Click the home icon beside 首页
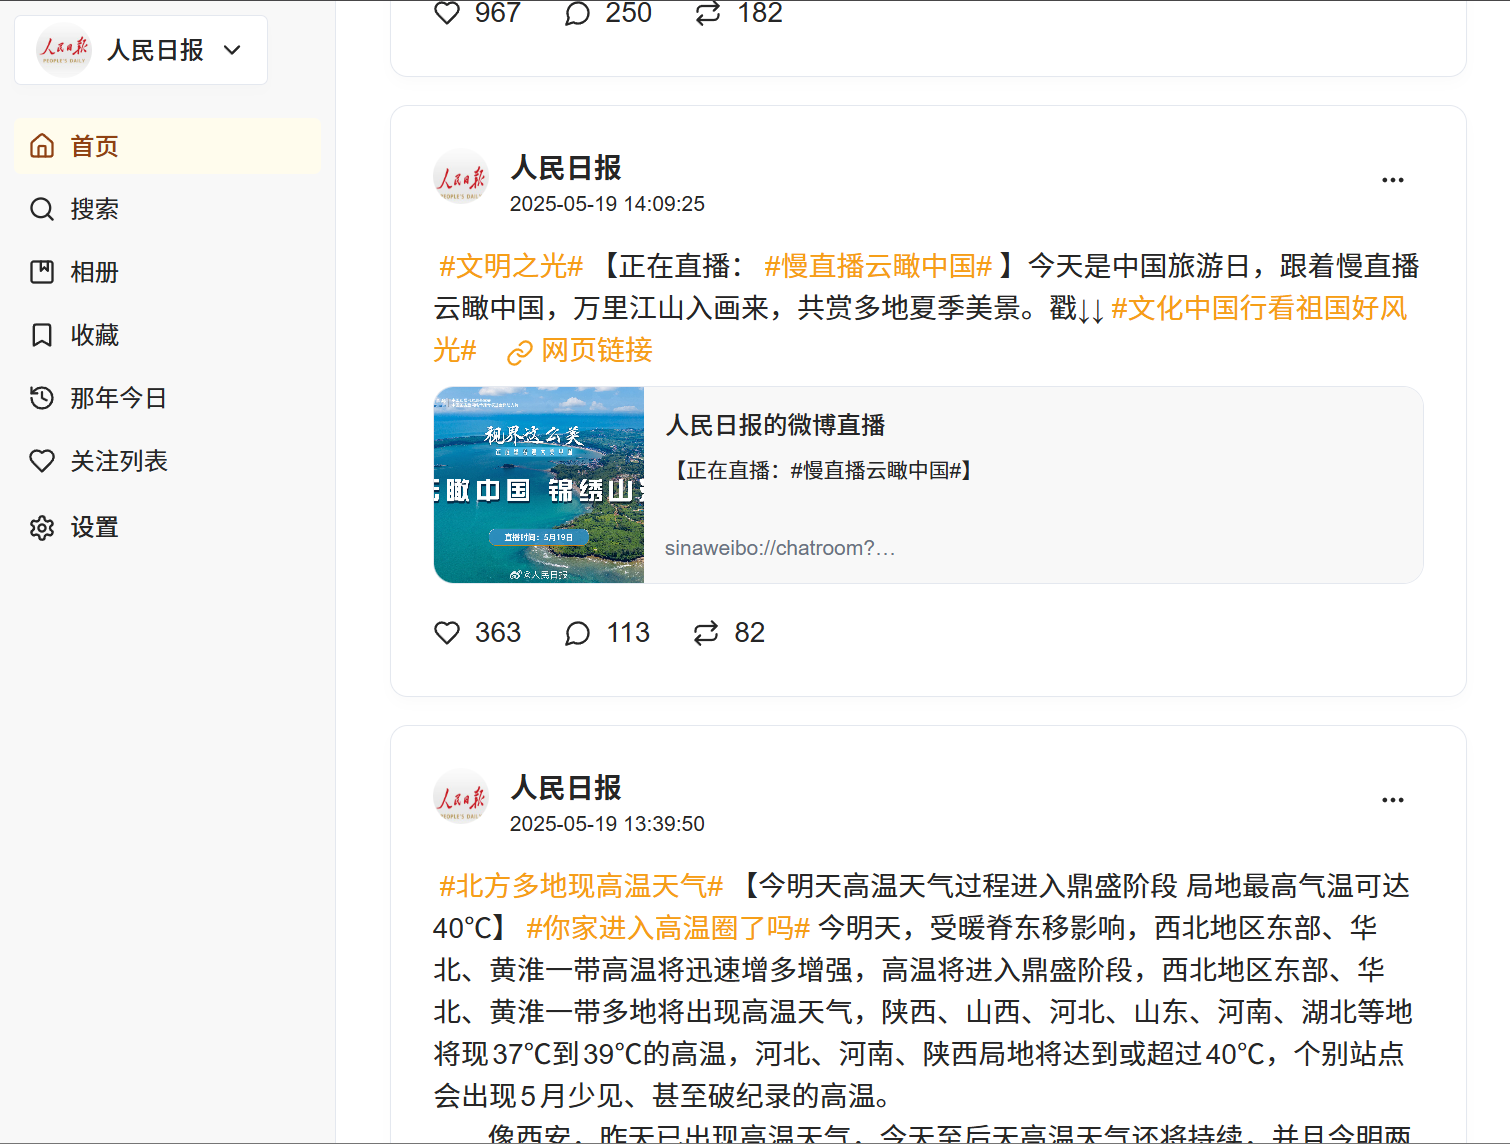This screenshot has width=1510, height=1144. 42,146
